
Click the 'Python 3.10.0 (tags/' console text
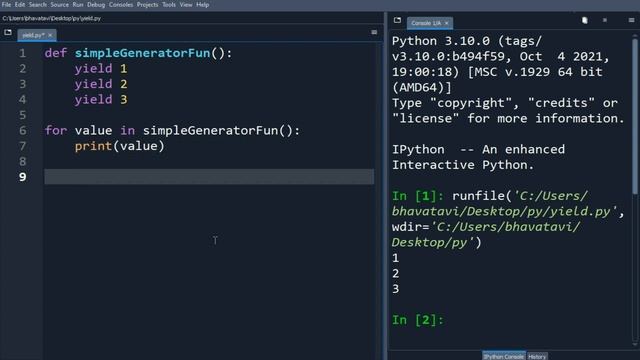tap(467, 41)
